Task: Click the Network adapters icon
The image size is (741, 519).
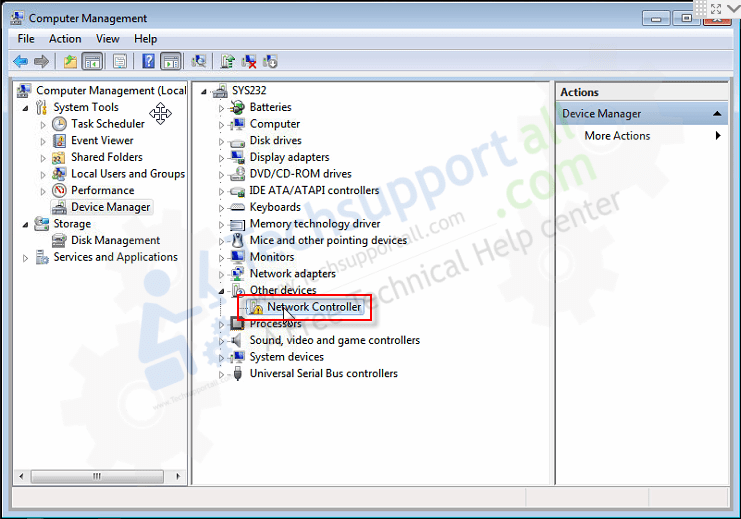Action: point(237,274)
